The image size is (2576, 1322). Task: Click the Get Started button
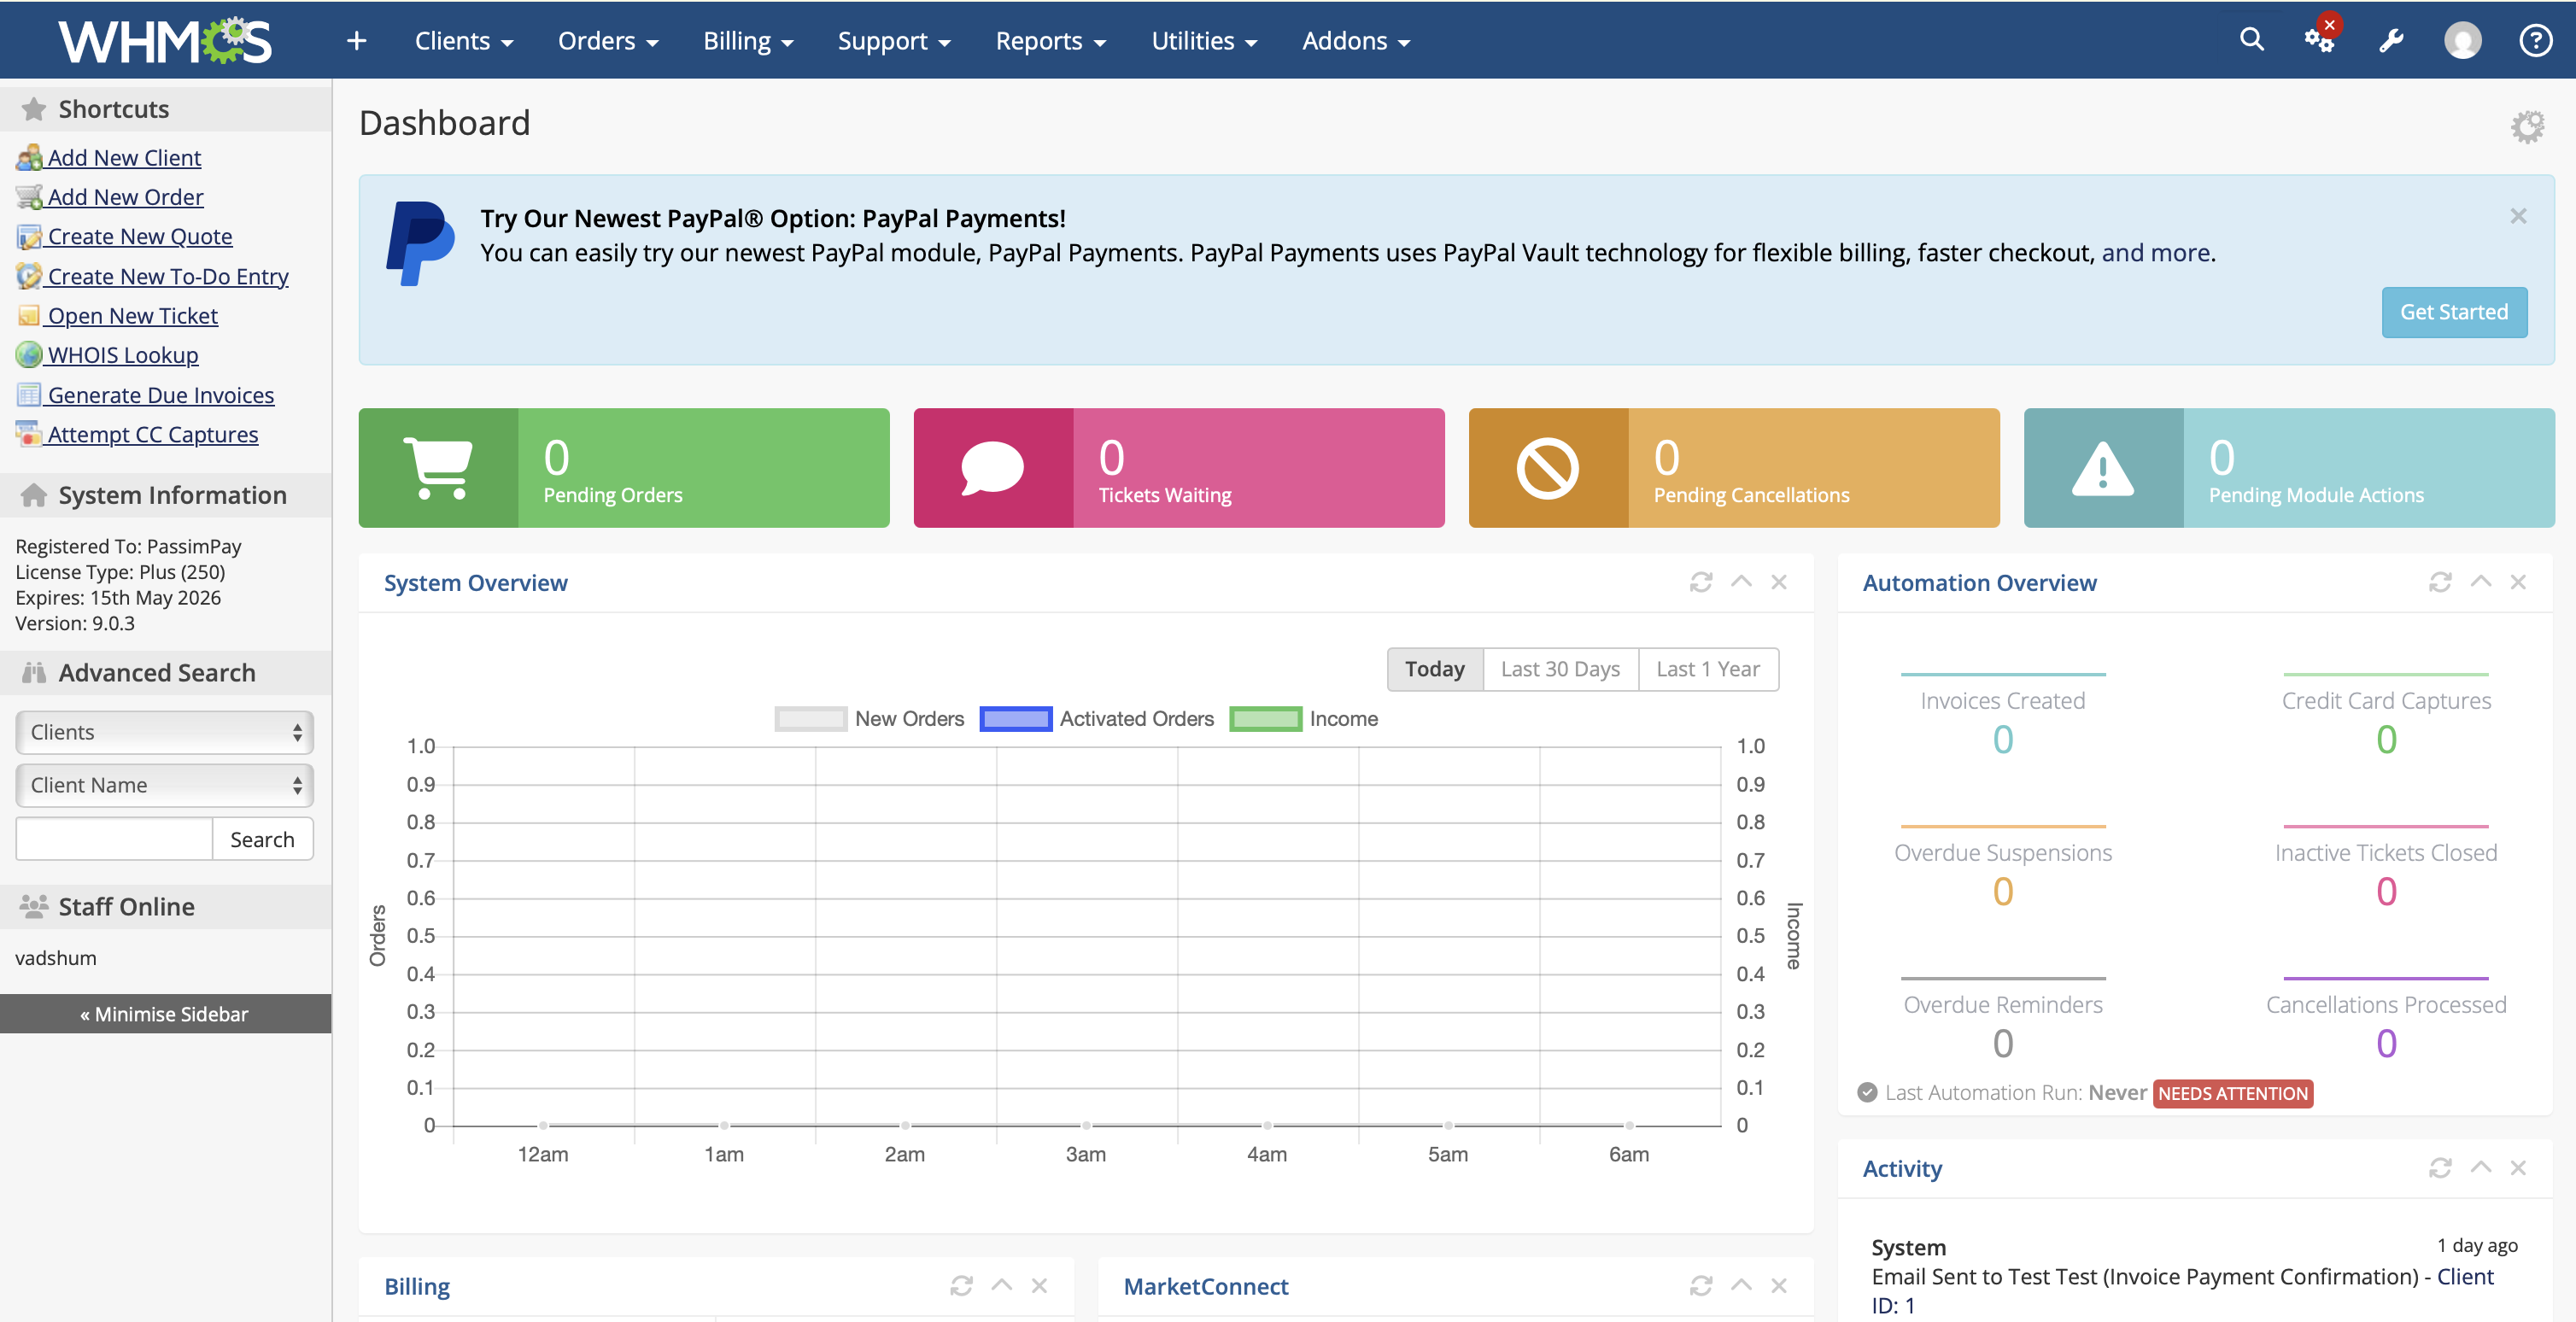click(x=2453, y=312)
